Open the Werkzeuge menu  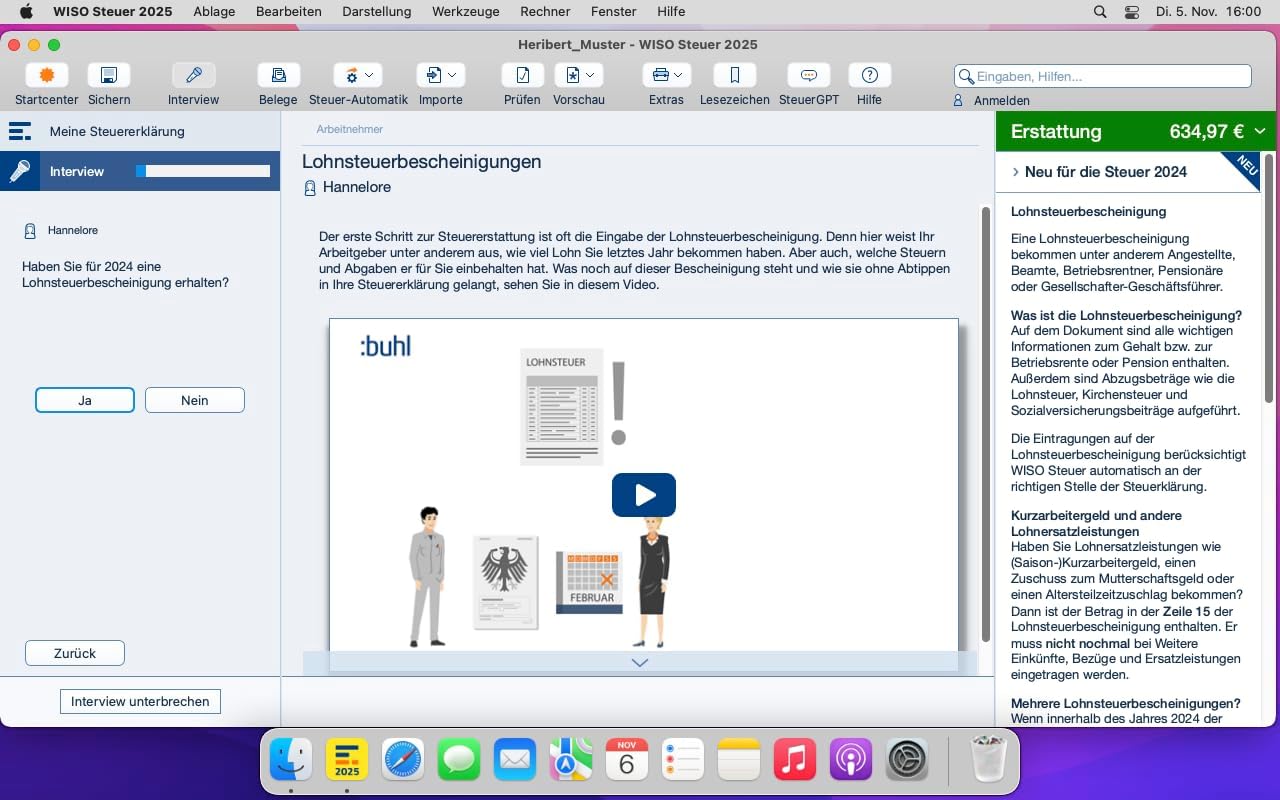point(466,12)
